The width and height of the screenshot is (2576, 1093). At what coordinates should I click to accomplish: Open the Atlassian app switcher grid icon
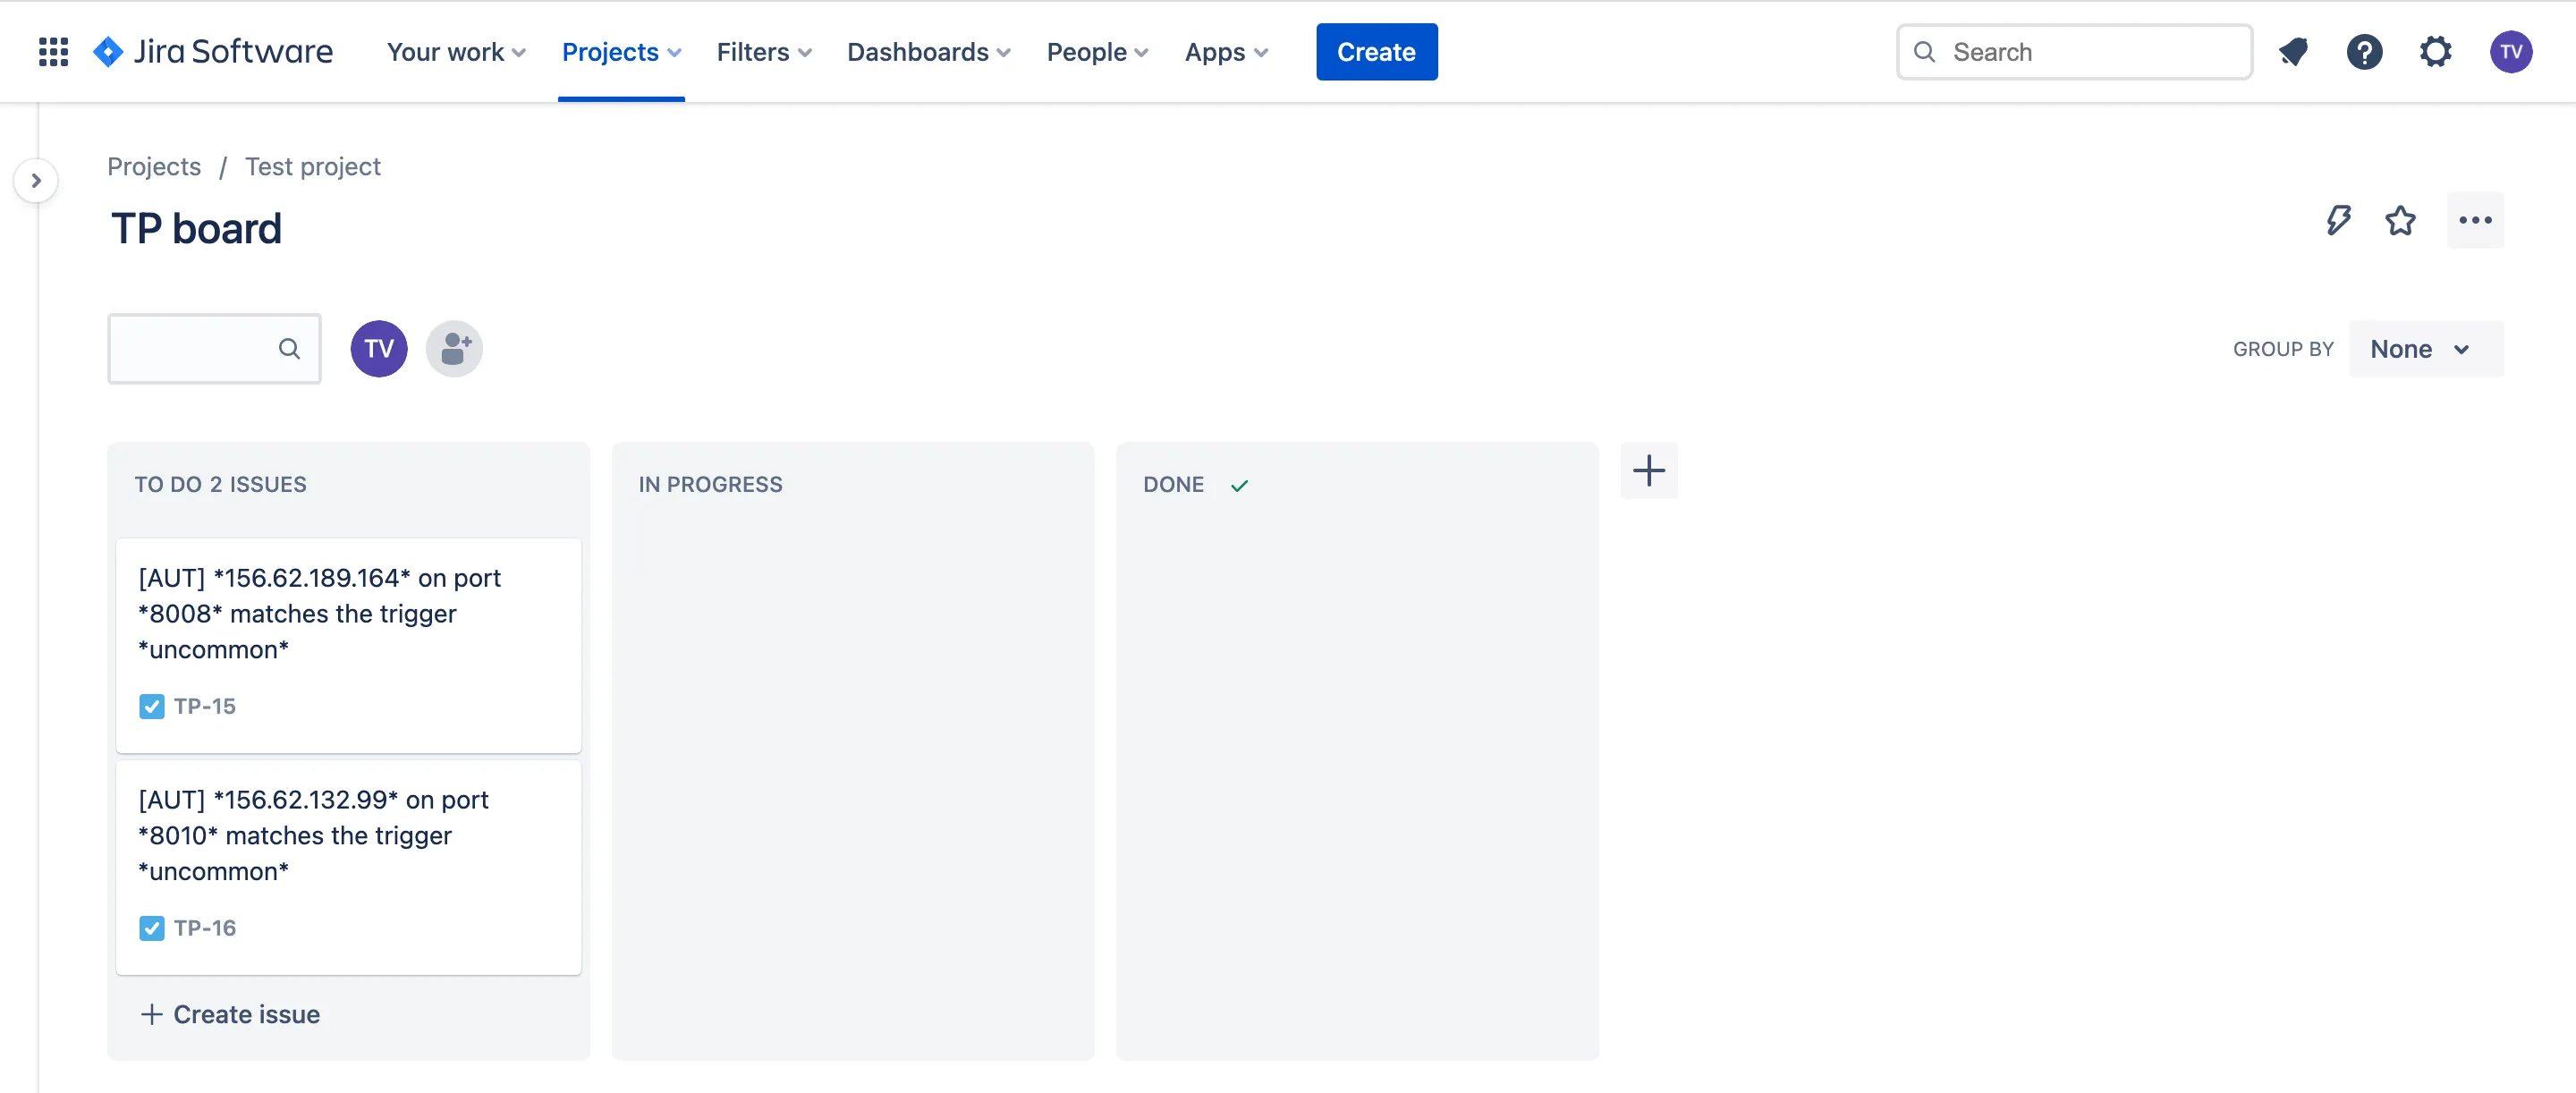tap(53, 51)
